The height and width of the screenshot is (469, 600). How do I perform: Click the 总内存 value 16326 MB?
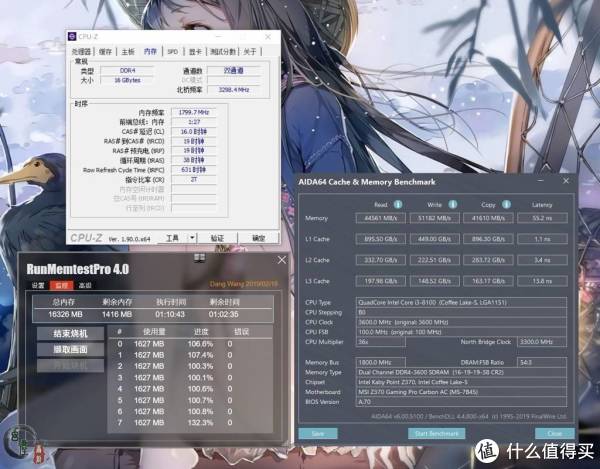click(65, 314)
